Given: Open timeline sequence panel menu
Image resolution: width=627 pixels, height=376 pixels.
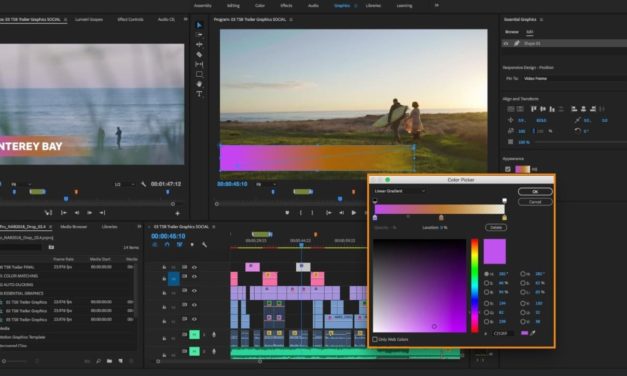Looking at the screenshot, I should [x=214, y=227].
